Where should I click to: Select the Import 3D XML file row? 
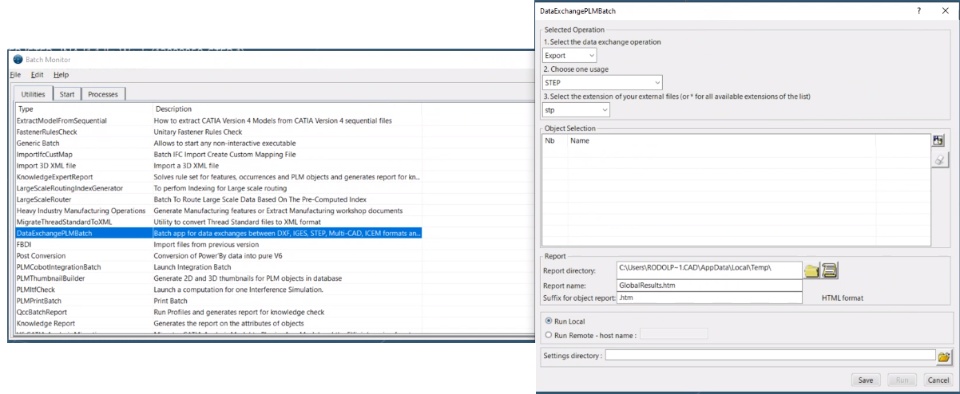click(x=219, y=166)
